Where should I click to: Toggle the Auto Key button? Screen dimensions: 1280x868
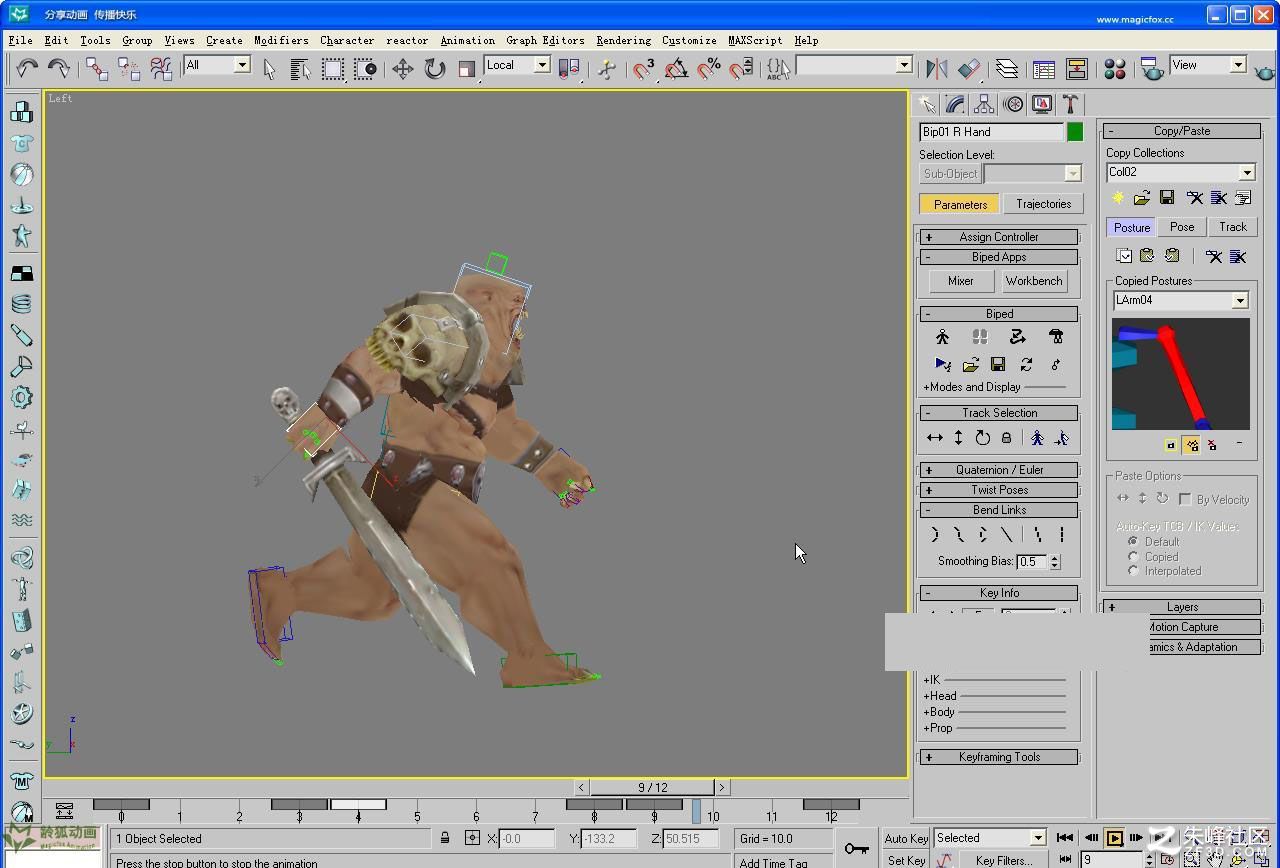905,838
